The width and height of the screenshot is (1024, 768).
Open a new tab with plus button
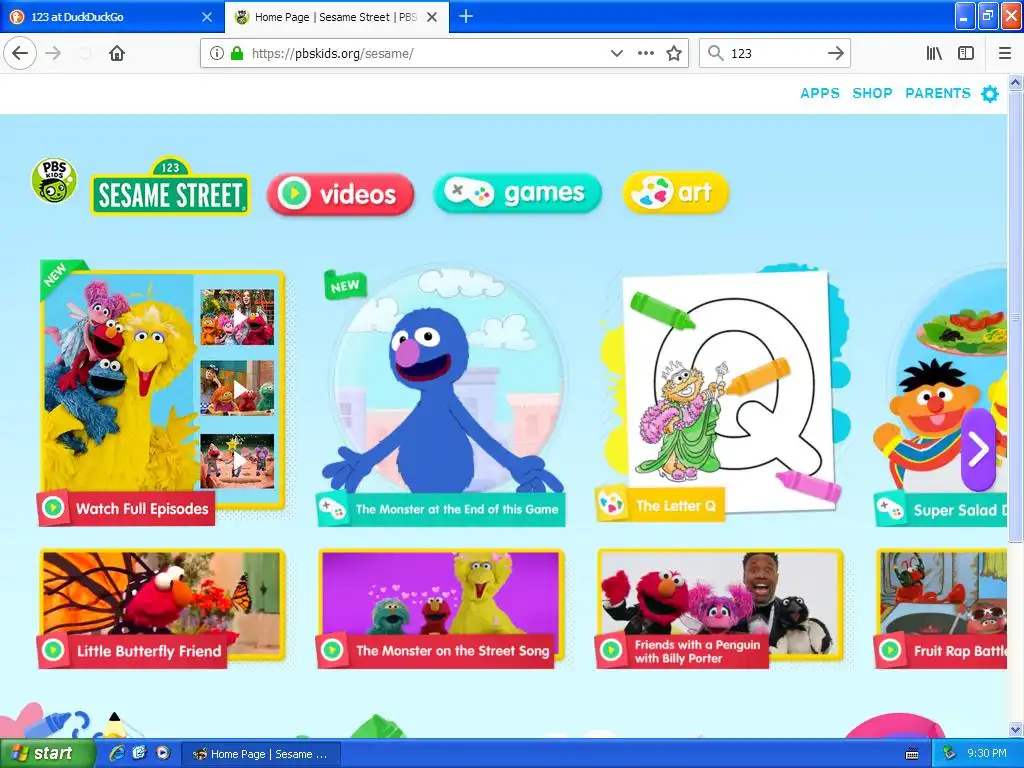pyautogui.click(x=466, y=16)
